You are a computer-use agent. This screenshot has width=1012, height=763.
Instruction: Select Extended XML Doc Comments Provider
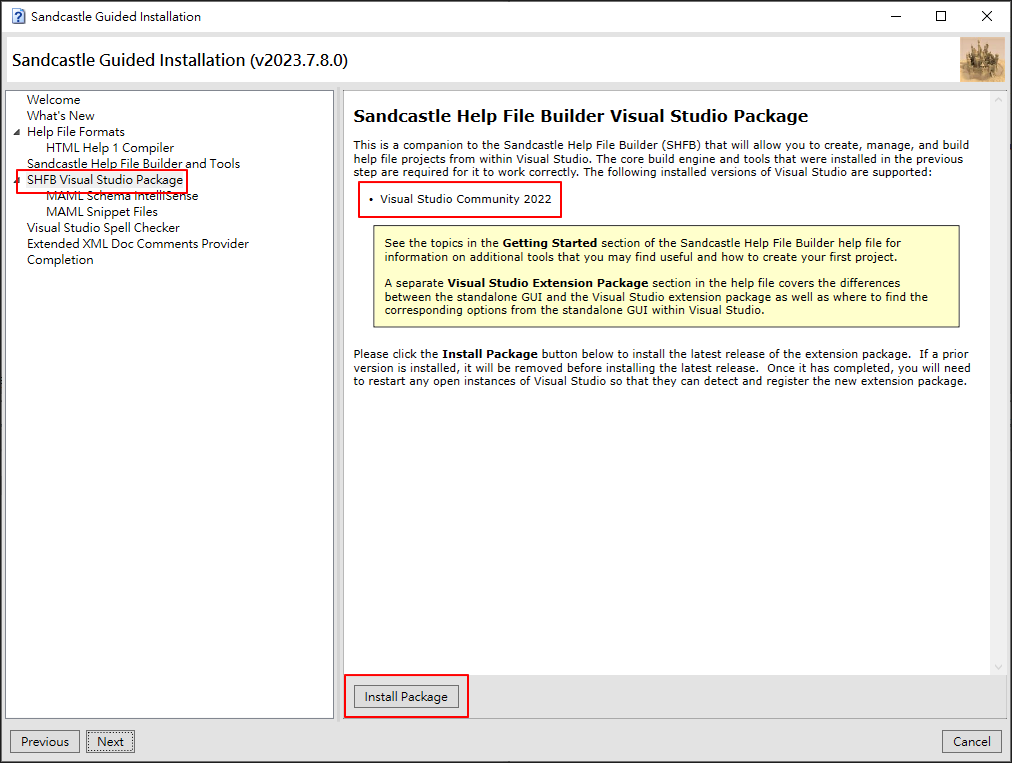coord(137,243)
